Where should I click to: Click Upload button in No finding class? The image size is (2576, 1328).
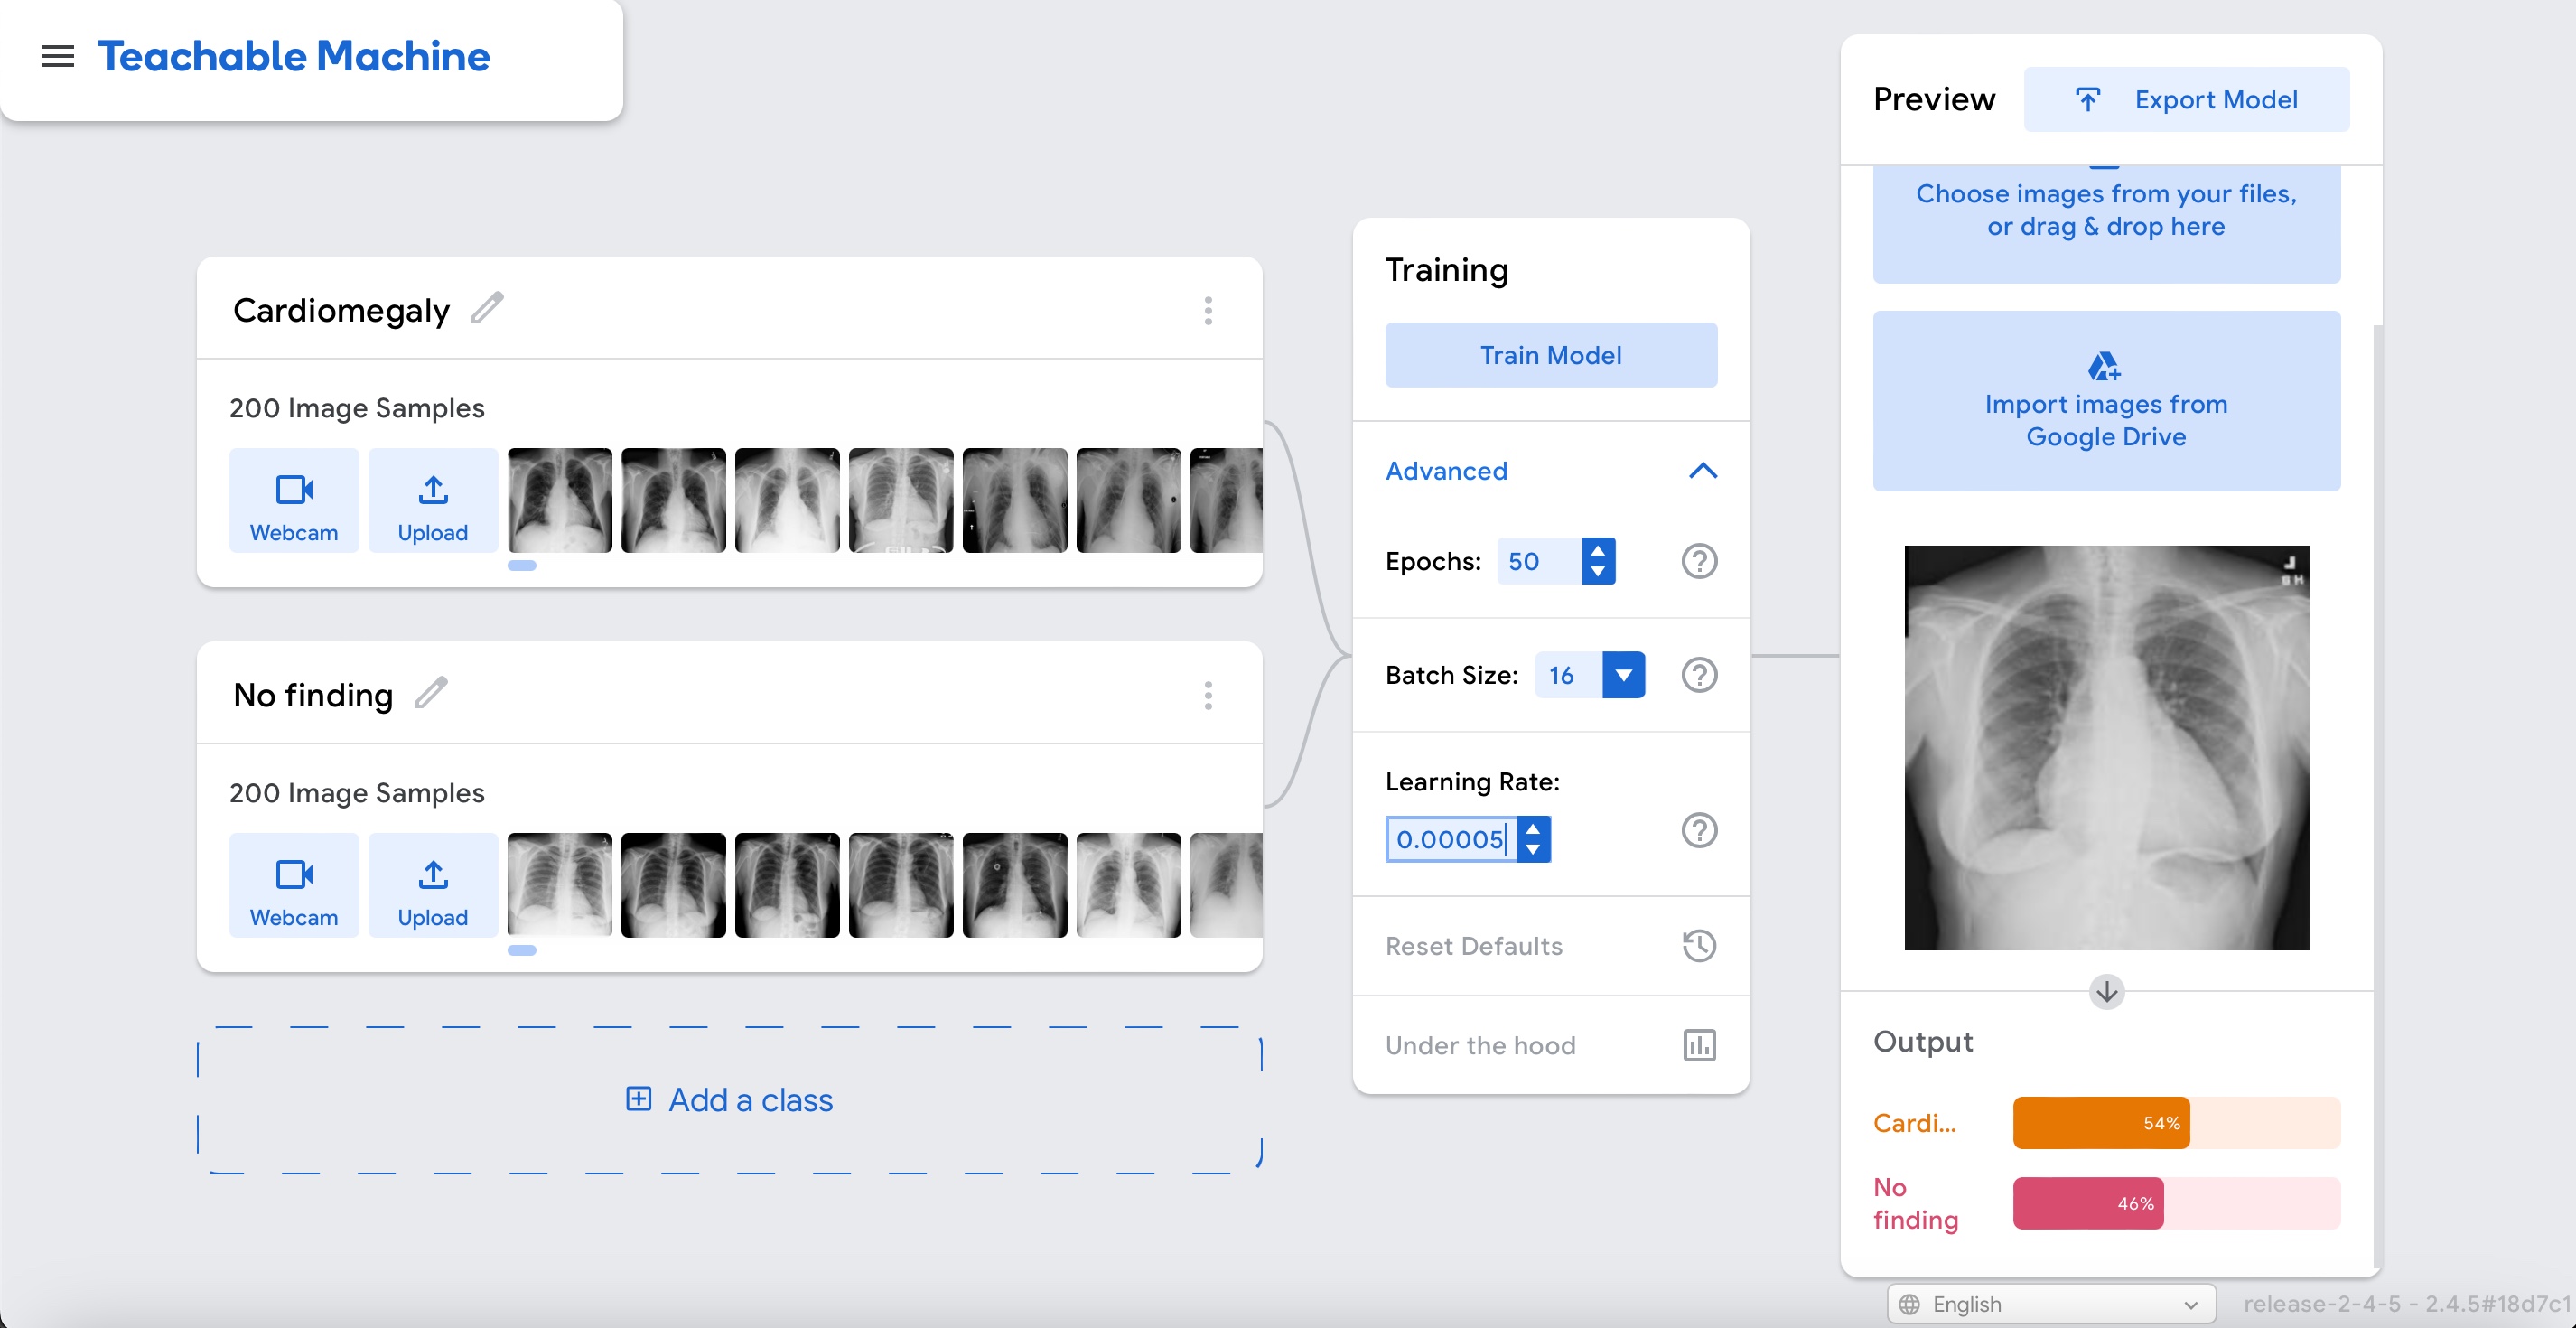[432, 886]
